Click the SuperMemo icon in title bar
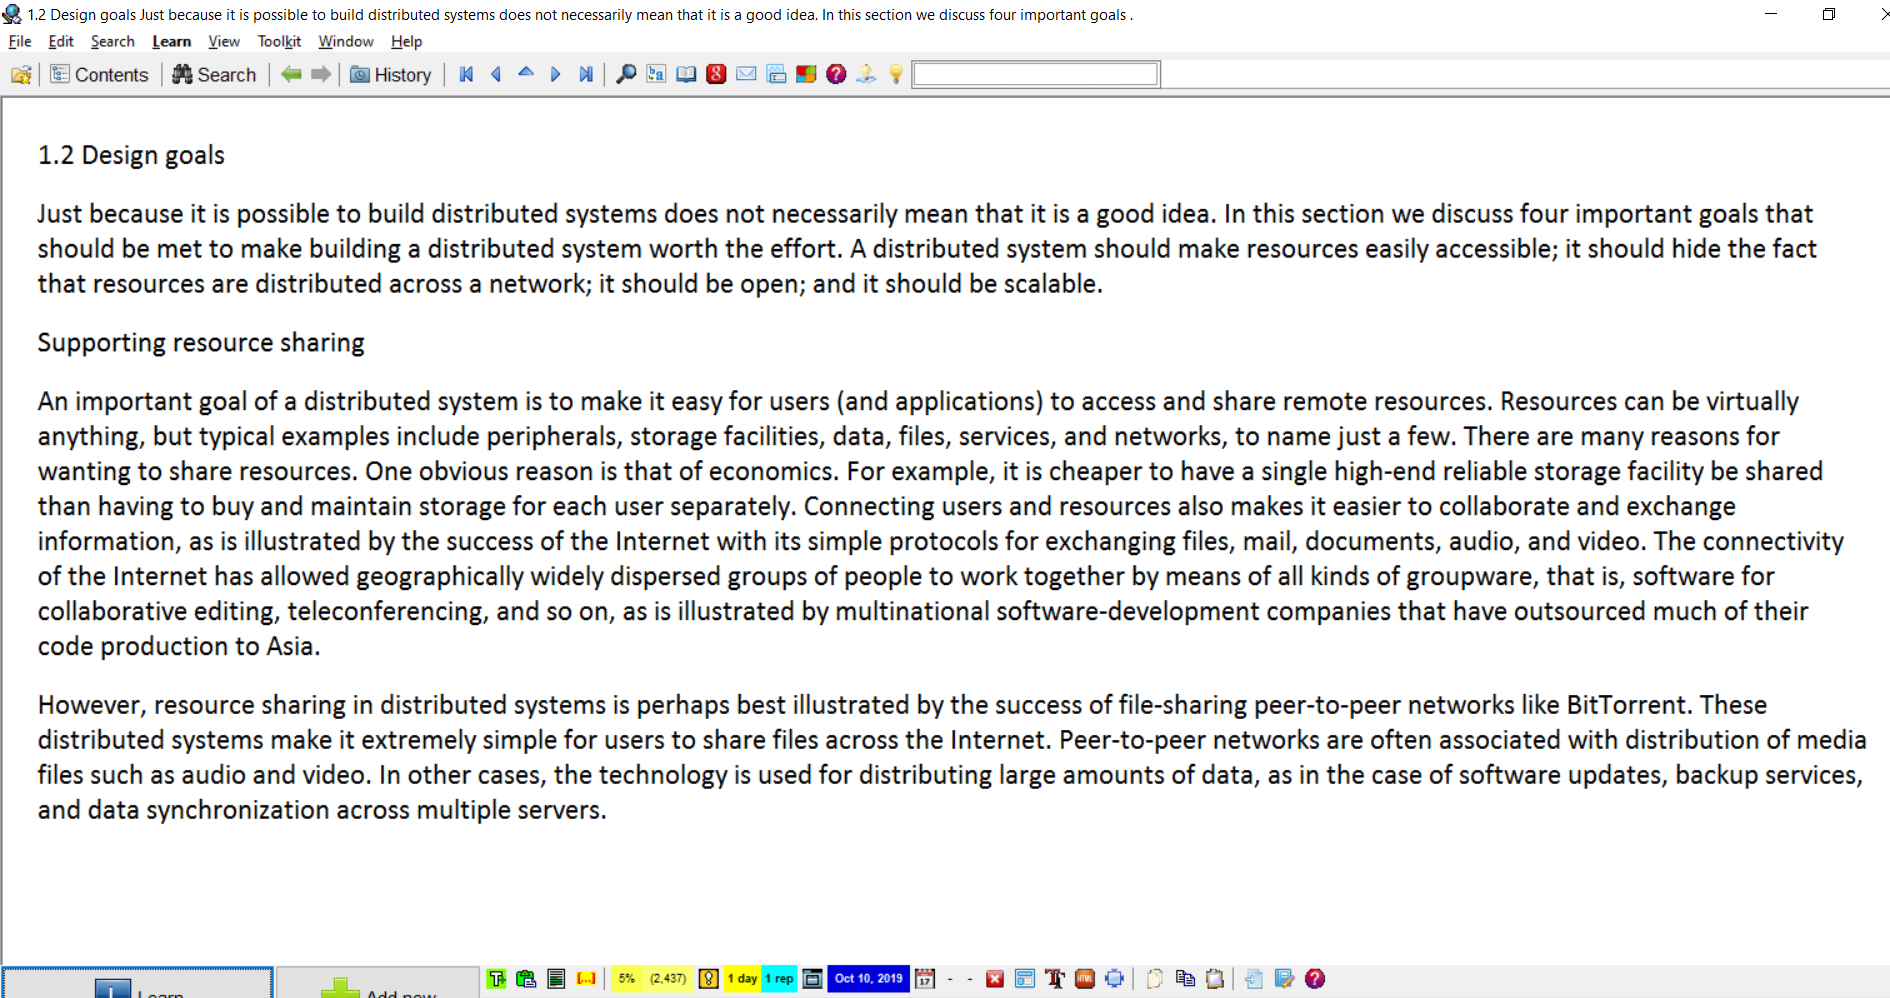1890x998 pixels. click(12, 14)
